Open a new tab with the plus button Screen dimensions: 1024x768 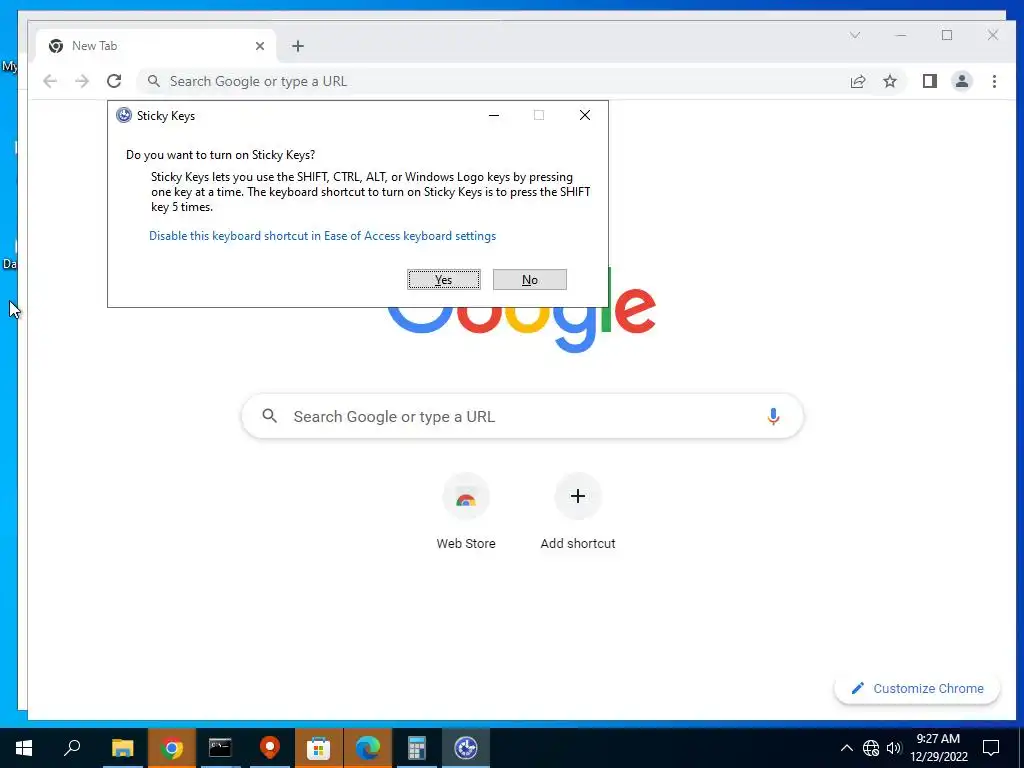[298, 46]
